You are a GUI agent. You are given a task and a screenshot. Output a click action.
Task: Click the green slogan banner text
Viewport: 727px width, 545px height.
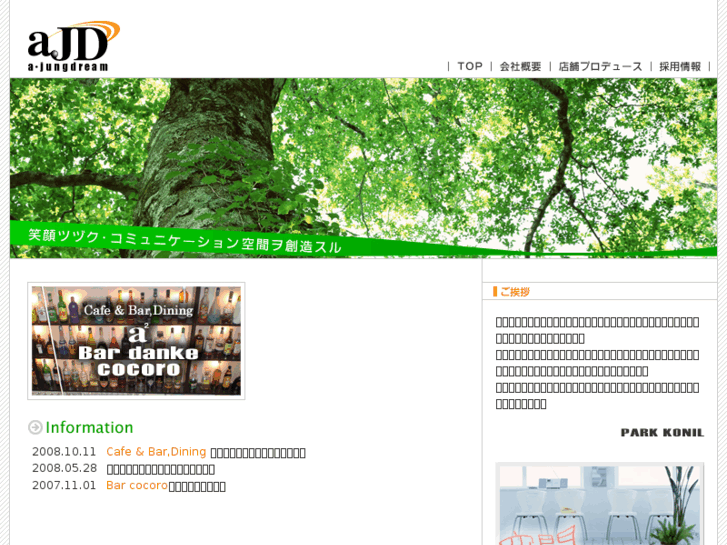(x=185, y=241)
